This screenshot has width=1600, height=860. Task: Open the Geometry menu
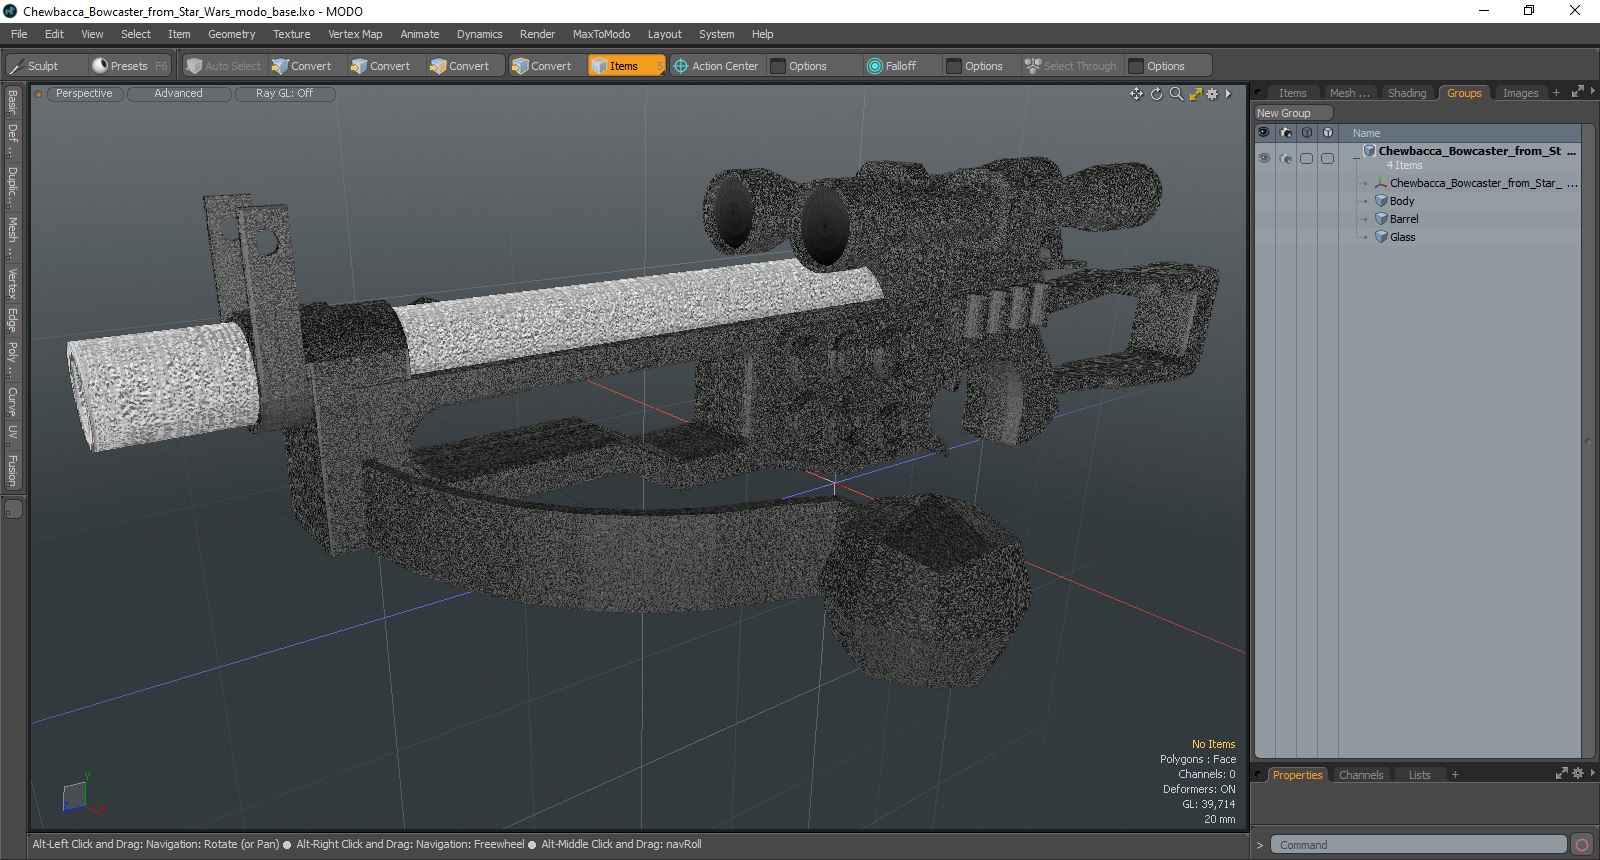point(231,34)
